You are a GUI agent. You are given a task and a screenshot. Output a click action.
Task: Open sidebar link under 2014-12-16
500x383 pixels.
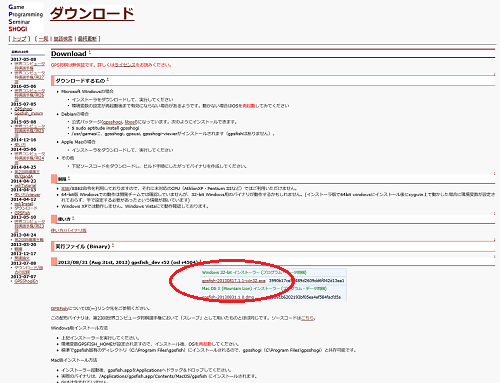tap(20, 145)
